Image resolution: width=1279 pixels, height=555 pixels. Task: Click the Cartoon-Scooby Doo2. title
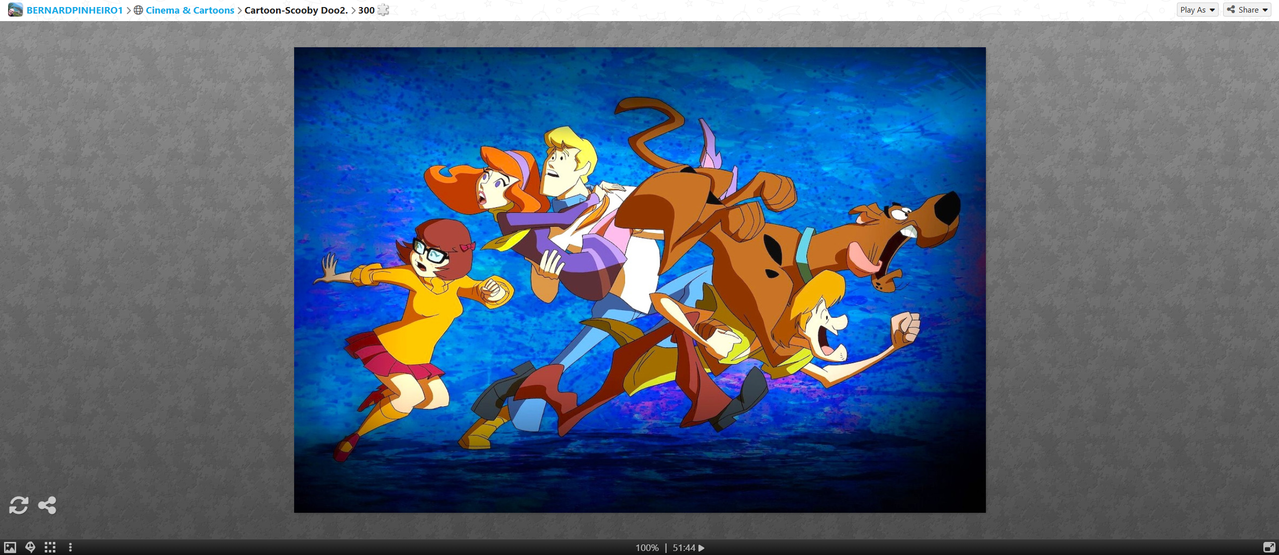coord(296,10)
